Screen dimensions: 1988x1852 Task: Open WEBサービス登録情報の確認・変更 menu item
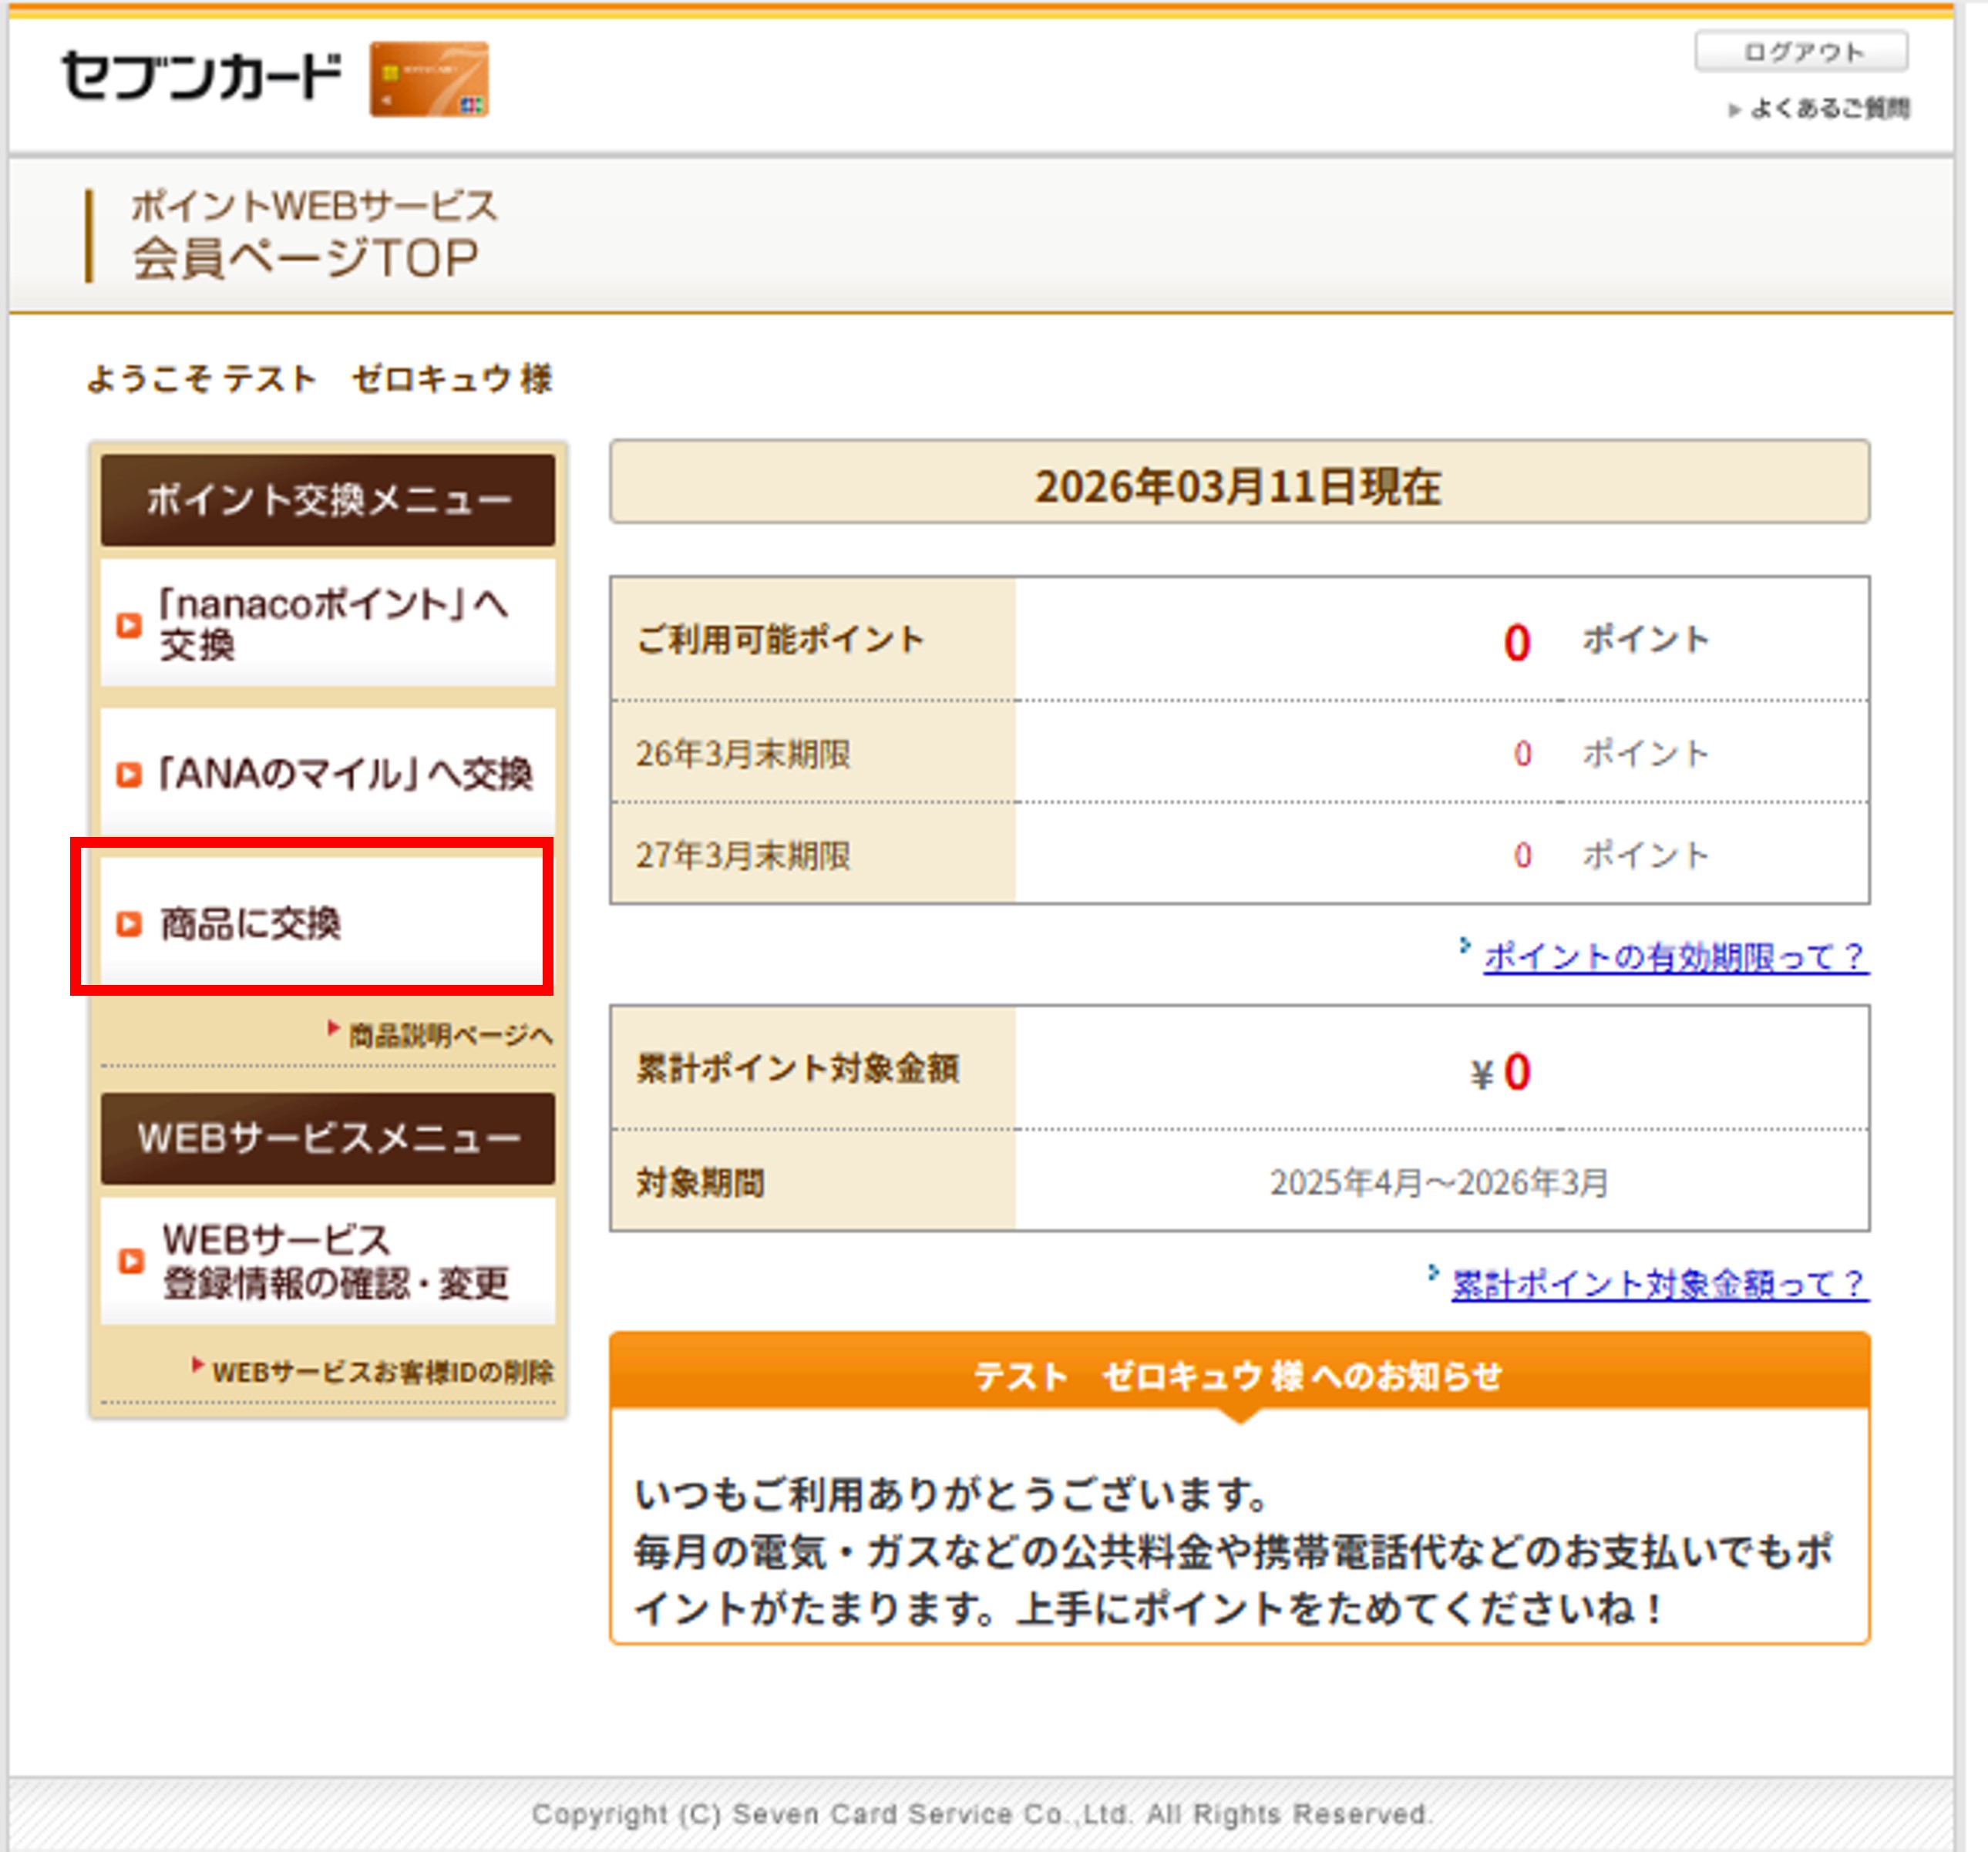328,1261
